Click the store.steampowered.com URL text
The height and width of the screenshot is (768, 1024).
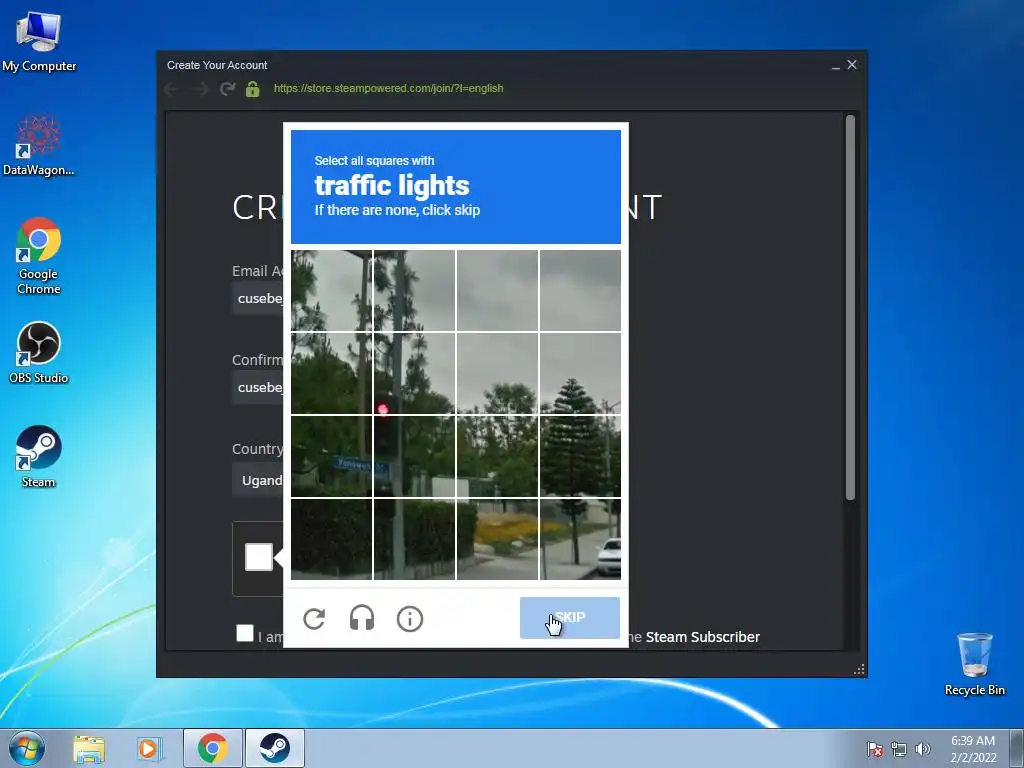[389, 88]
